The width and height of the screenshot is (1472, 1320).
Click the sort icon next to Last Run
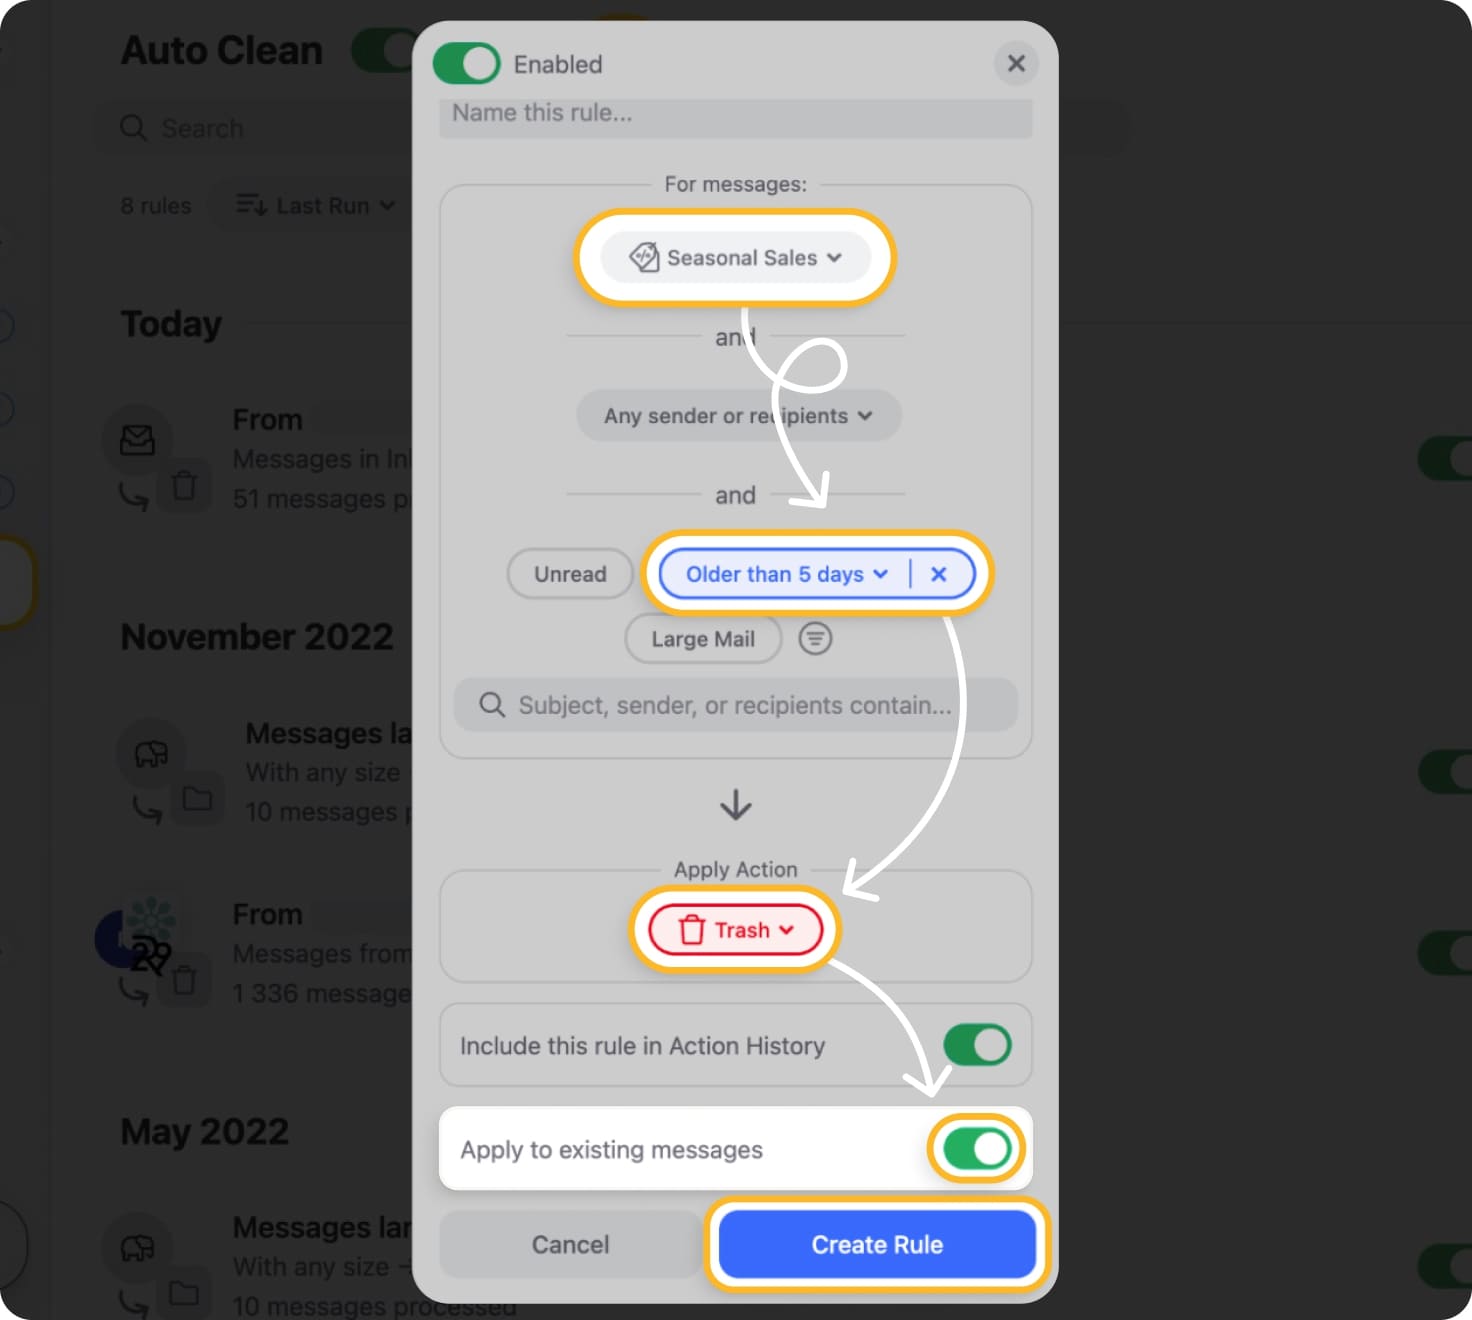[251, 205]
